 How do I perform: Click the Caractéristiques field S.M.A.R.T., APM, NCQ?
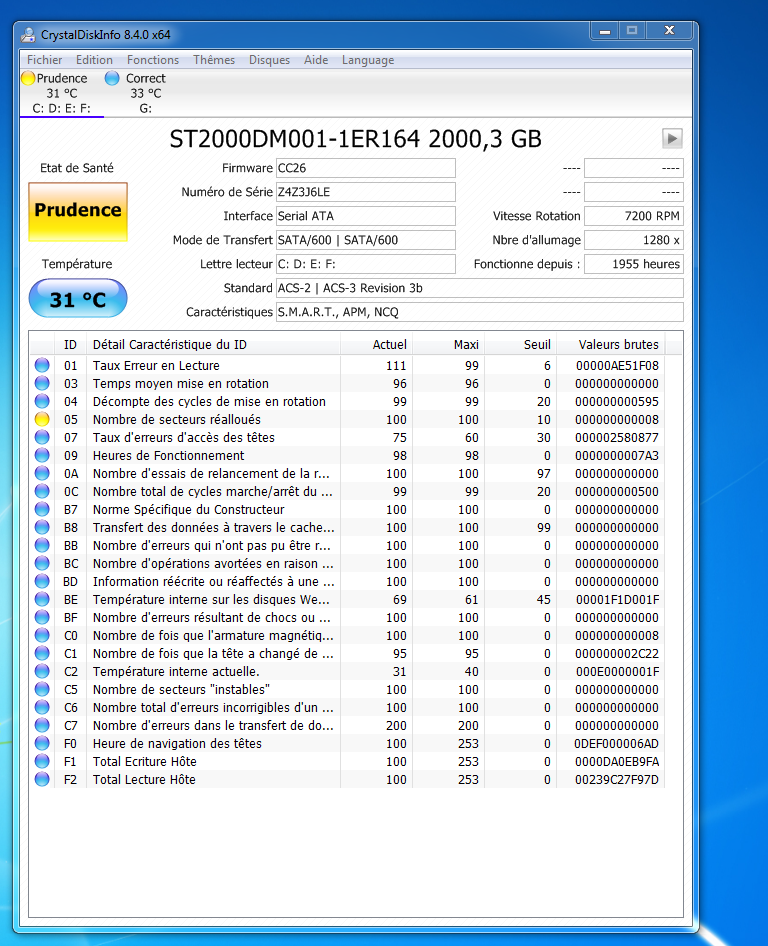pos(480,312)
